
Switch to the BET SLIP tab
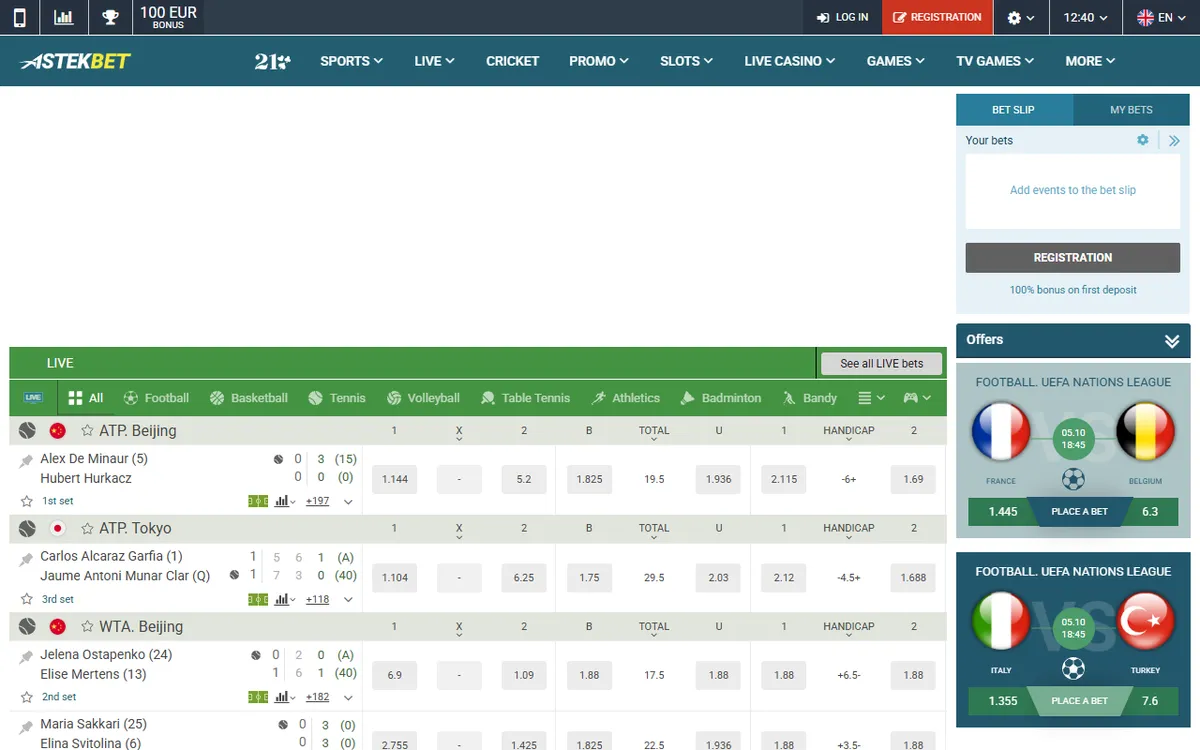point(1014,110)
